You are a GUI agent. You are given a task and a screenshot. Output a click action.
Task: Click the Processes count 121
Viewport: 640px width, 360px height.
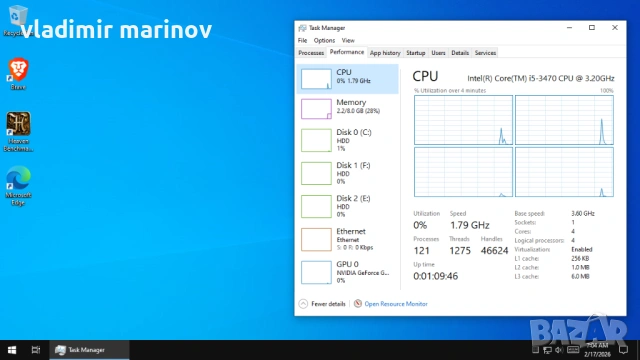(422, 251)
